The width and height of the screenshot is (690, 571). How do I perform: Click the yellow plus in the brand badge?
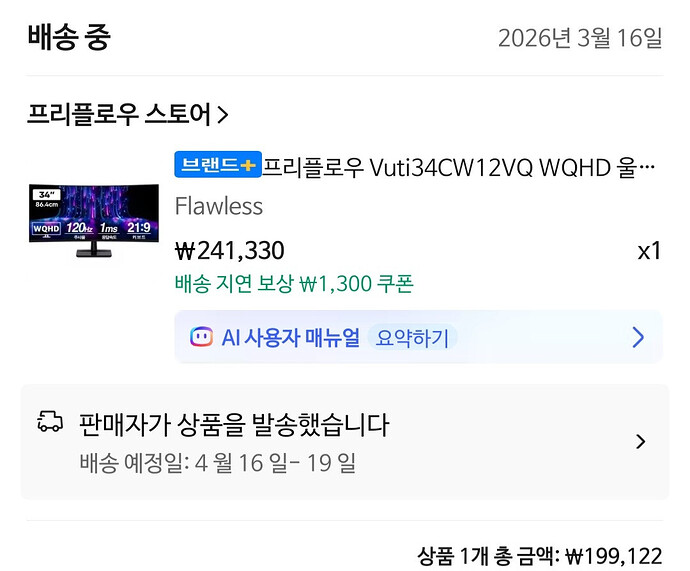point(248,165)
